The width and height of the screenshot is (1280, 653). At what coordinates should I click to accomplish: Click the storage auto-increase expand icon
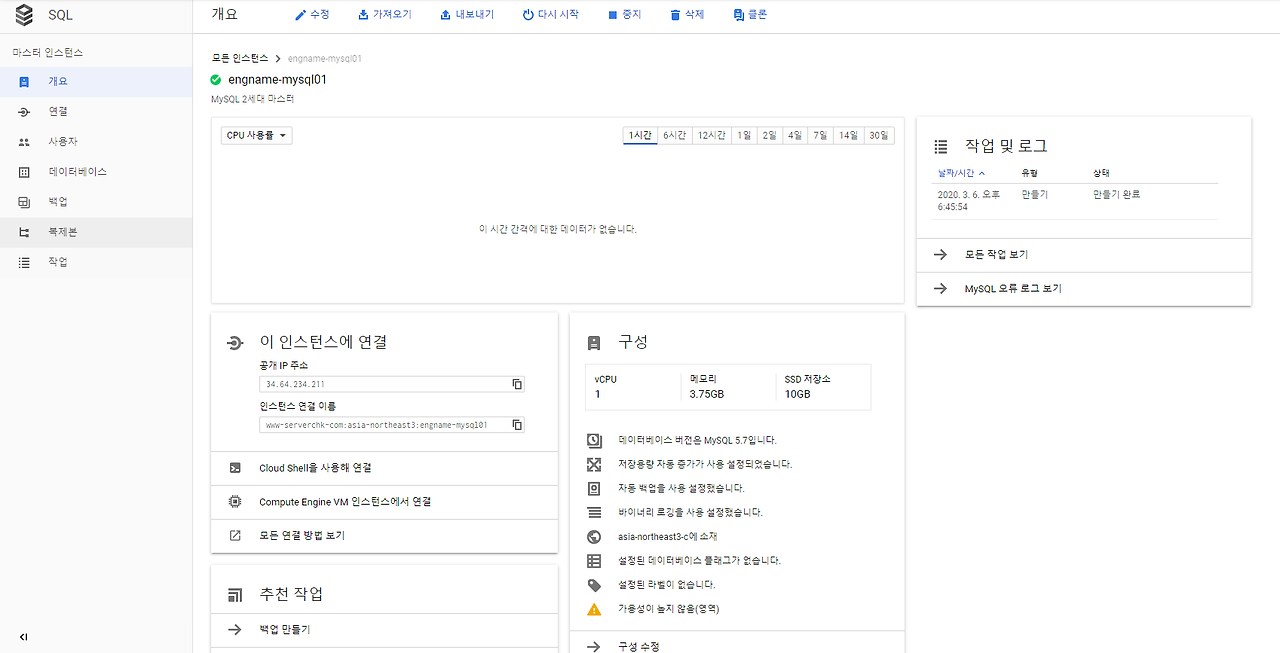coord(594,464)
